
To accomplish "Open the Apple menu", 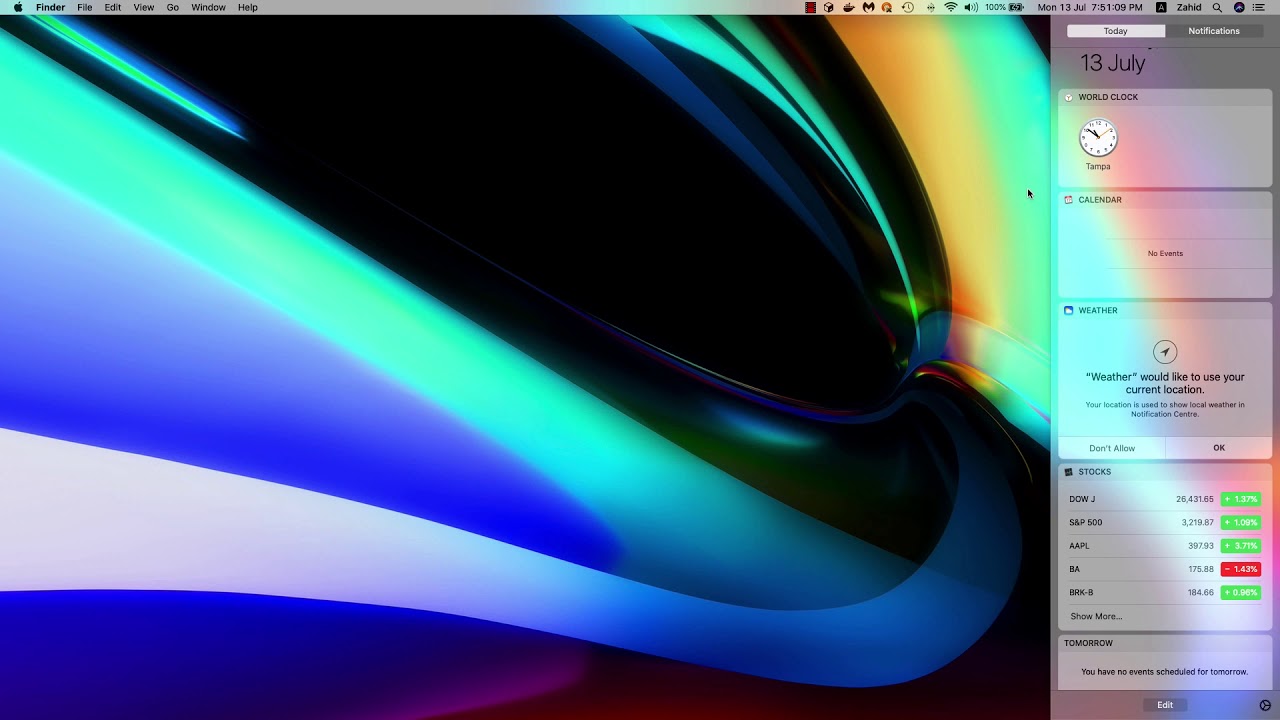I will [x=18, y=7].
